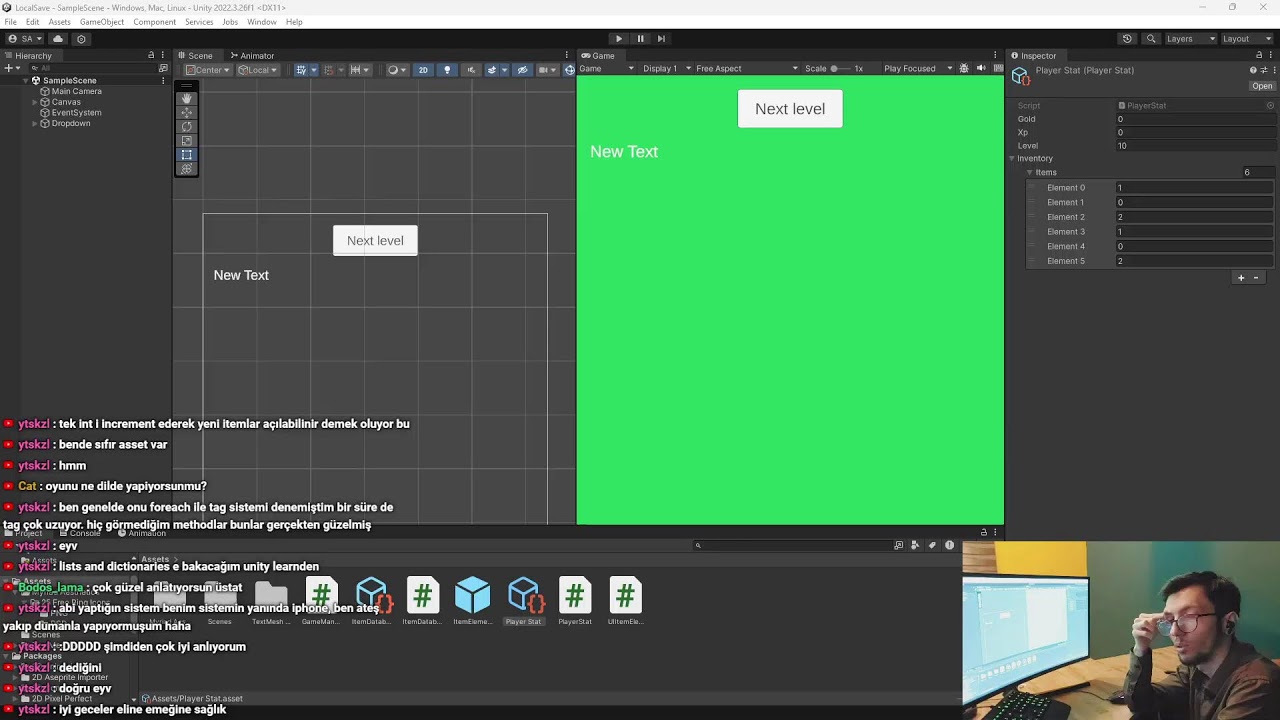
Task: Select the Transform tool in Scene view
Action: tap(186, 169)
